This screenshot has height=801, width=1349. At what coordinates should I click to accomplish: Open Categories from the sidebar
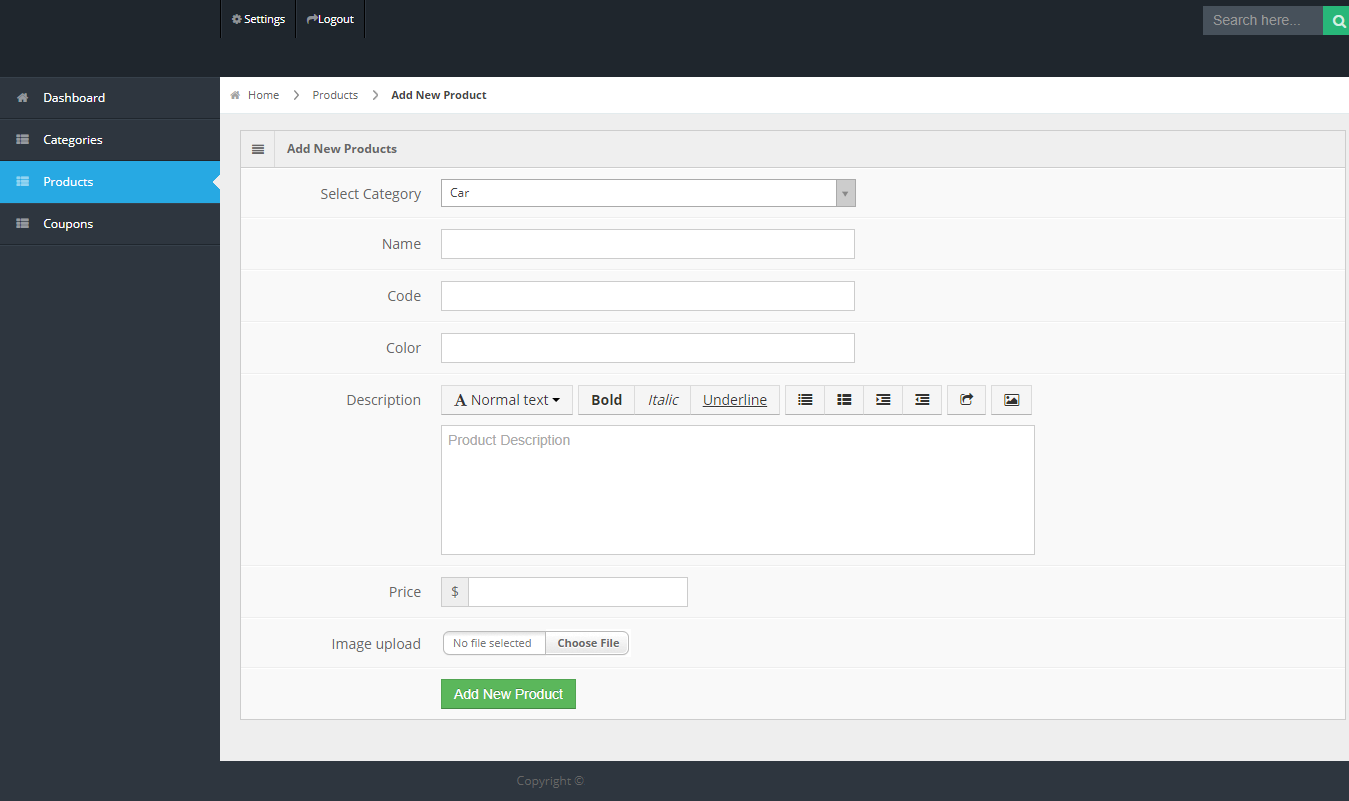(110, 140)
